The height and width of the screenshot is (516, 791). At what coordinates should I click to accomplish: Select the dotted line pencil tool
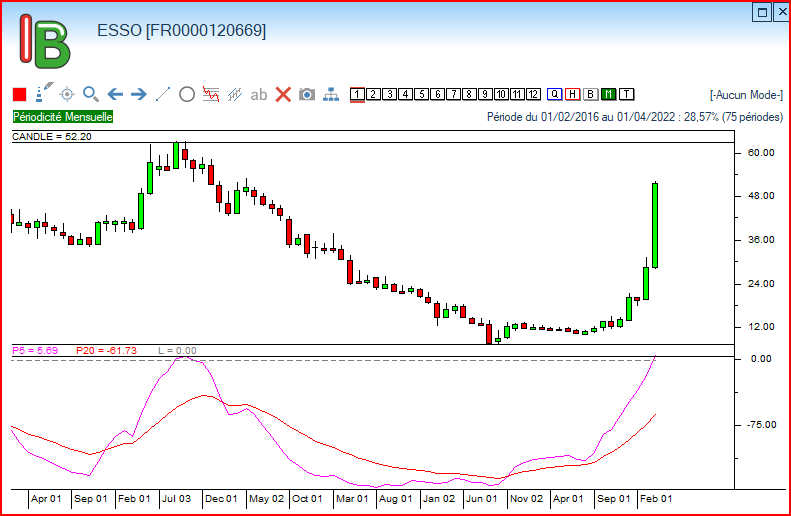coord(44,93)
